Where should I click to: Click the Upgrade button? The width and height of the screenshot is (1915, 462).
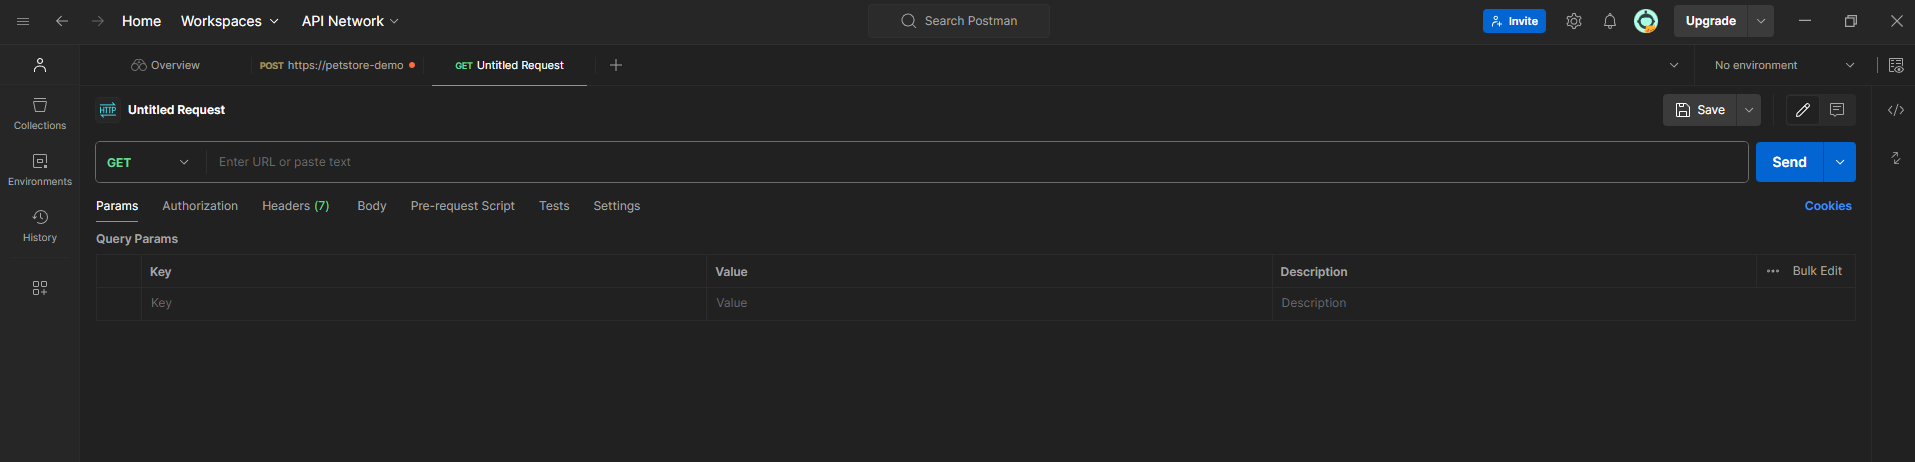(x=1711, y=21)
